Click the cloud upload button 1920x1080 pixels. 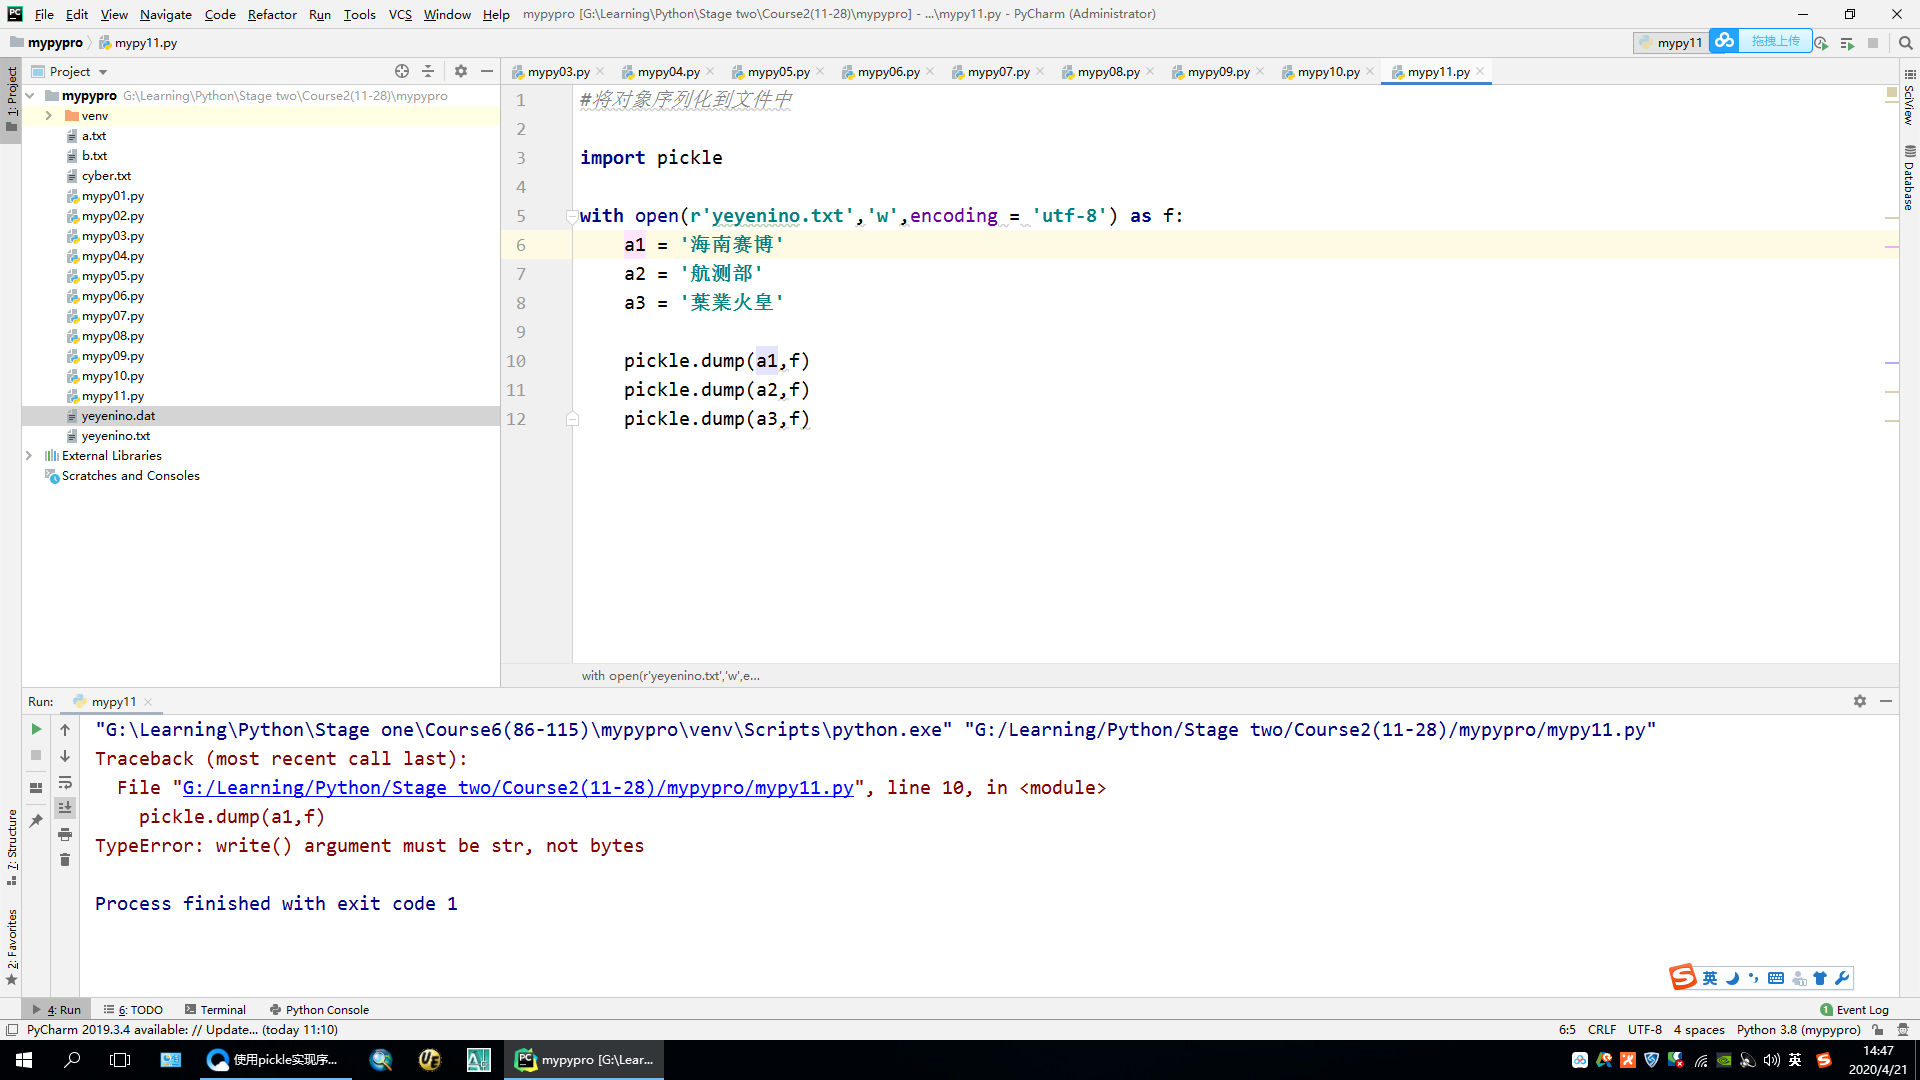click(x=1761, y=41)
